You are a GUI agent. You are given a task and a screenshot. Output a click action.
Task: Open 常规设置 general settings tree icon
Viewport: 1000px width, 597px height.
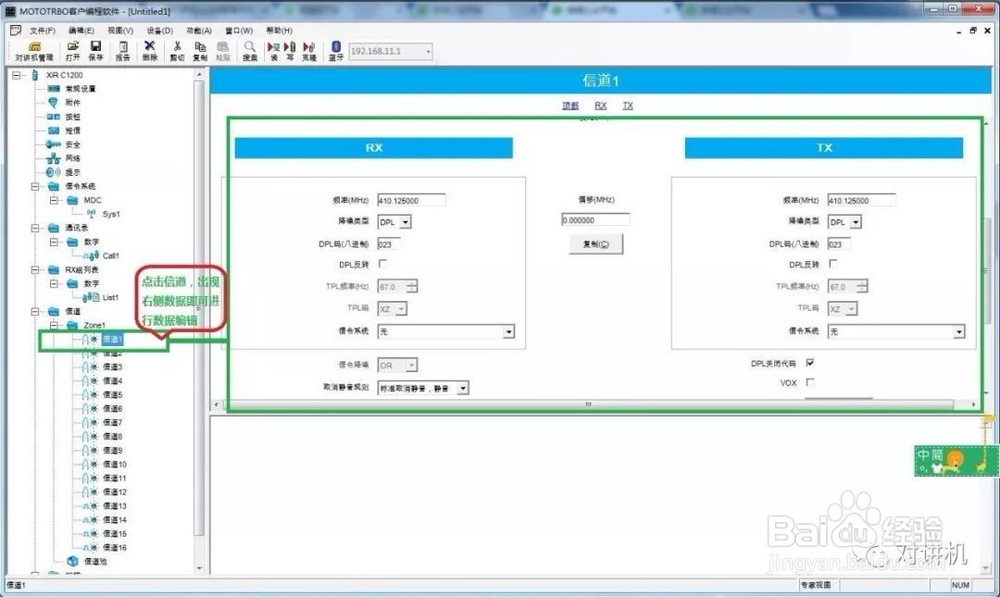tap(54, 89)
